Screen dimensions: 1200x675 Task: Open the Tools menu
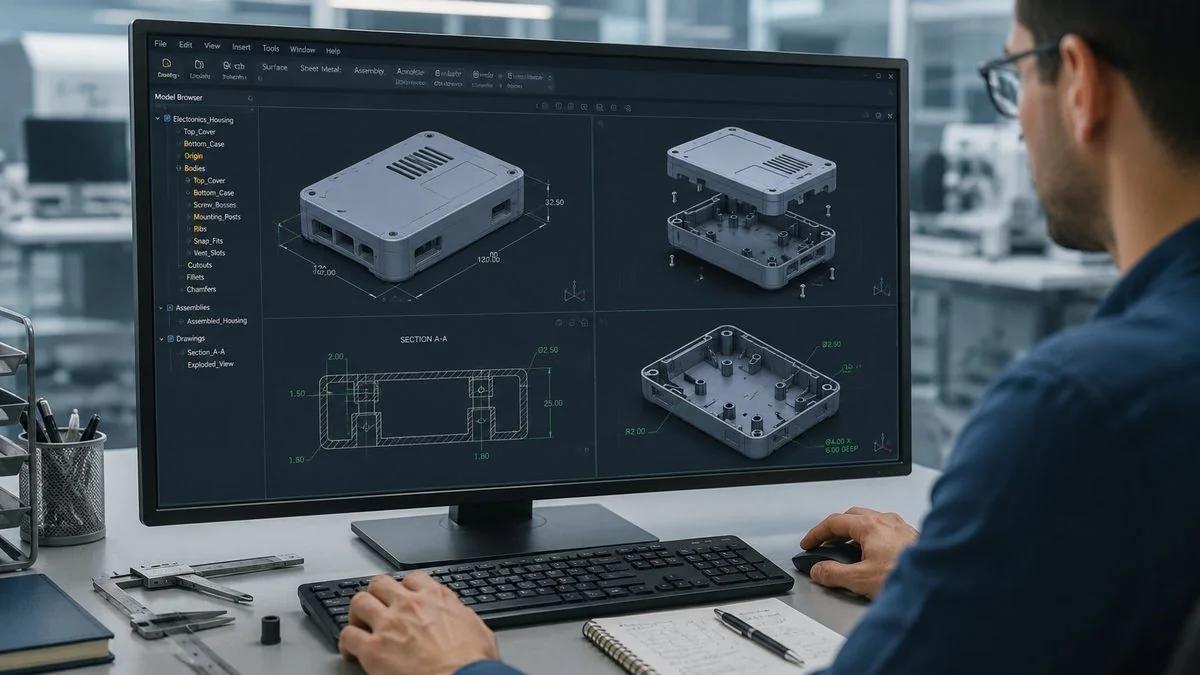click(271, 48)
